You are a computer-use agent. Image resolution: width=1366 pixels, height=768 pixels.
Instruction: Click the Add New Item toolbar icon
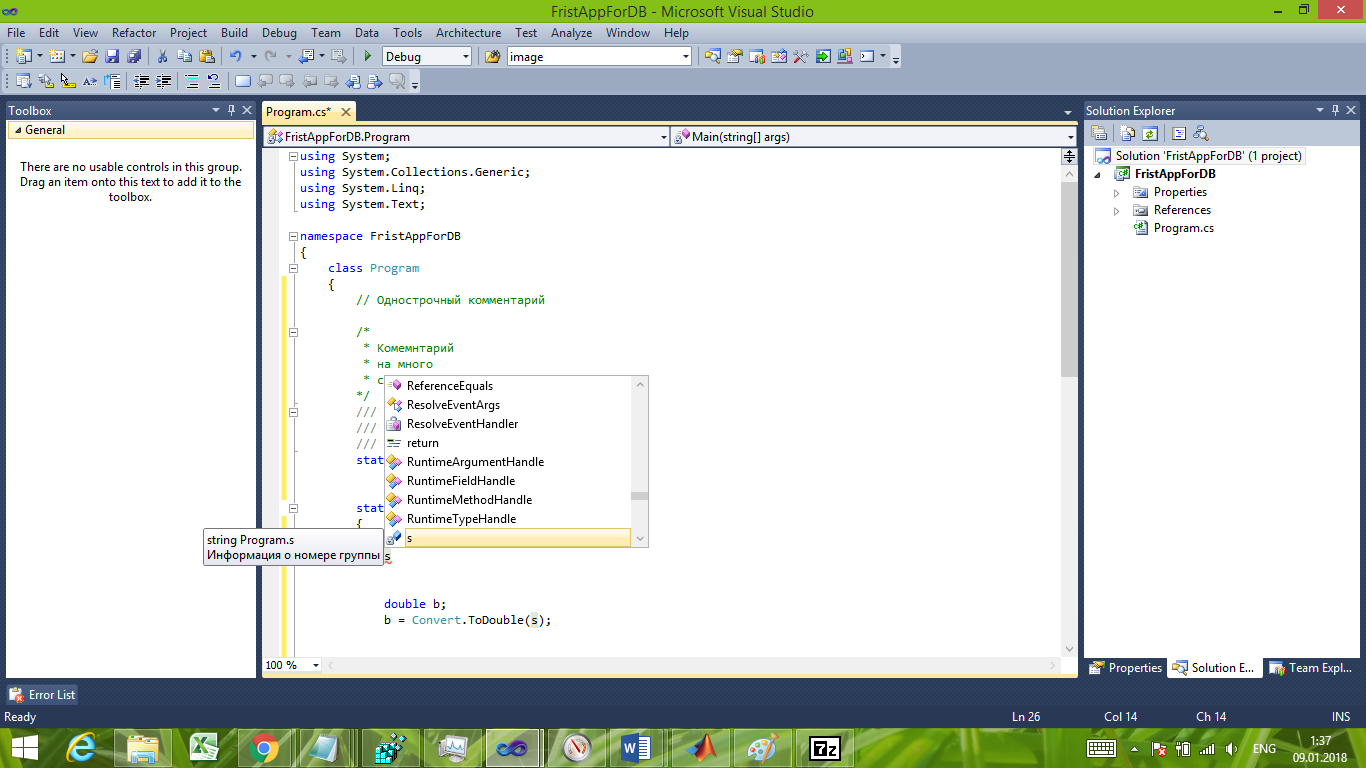coord(57,56)
